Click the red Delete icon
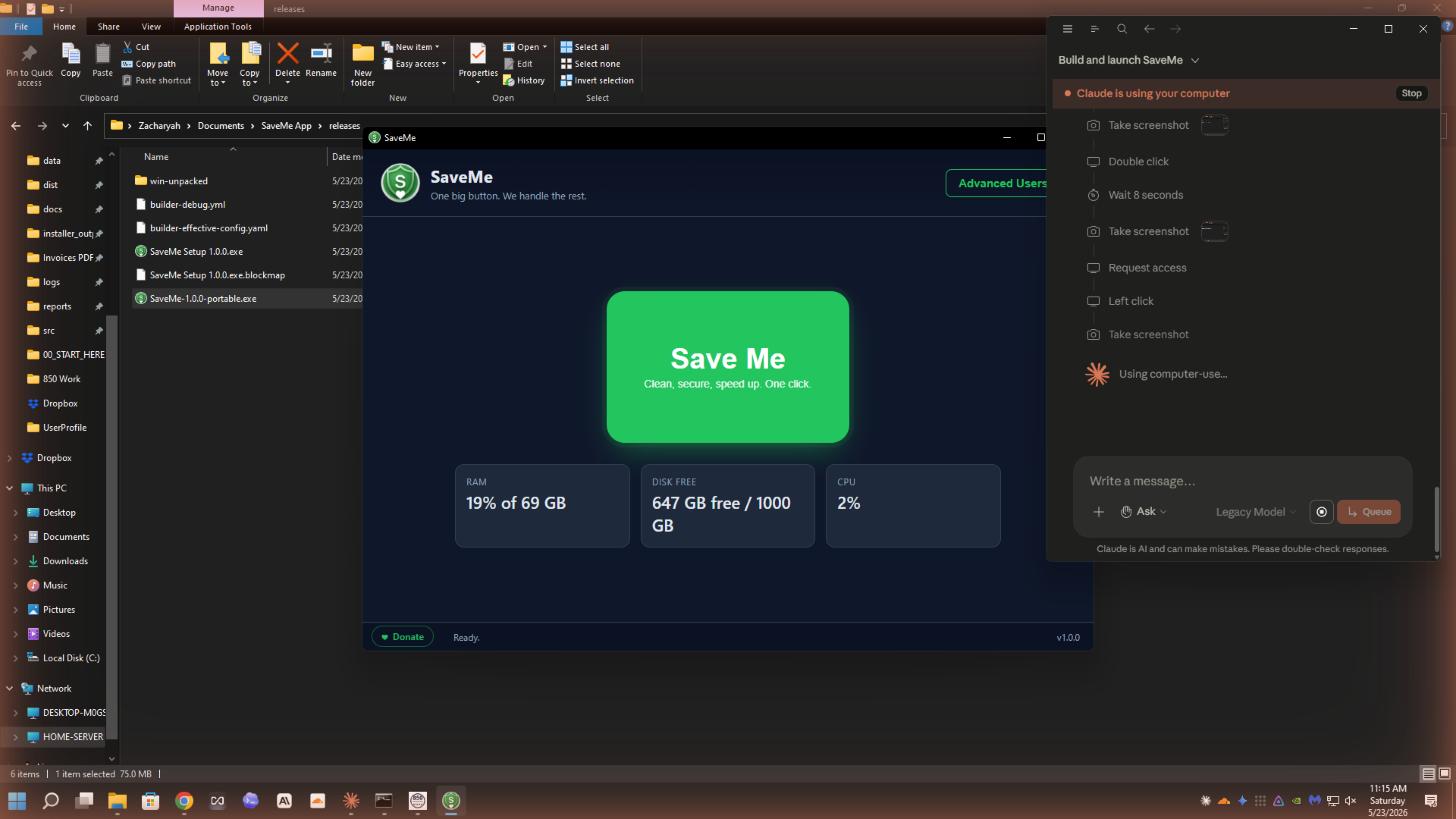The width and height of the screenshot is (1456, 819). 288,53
